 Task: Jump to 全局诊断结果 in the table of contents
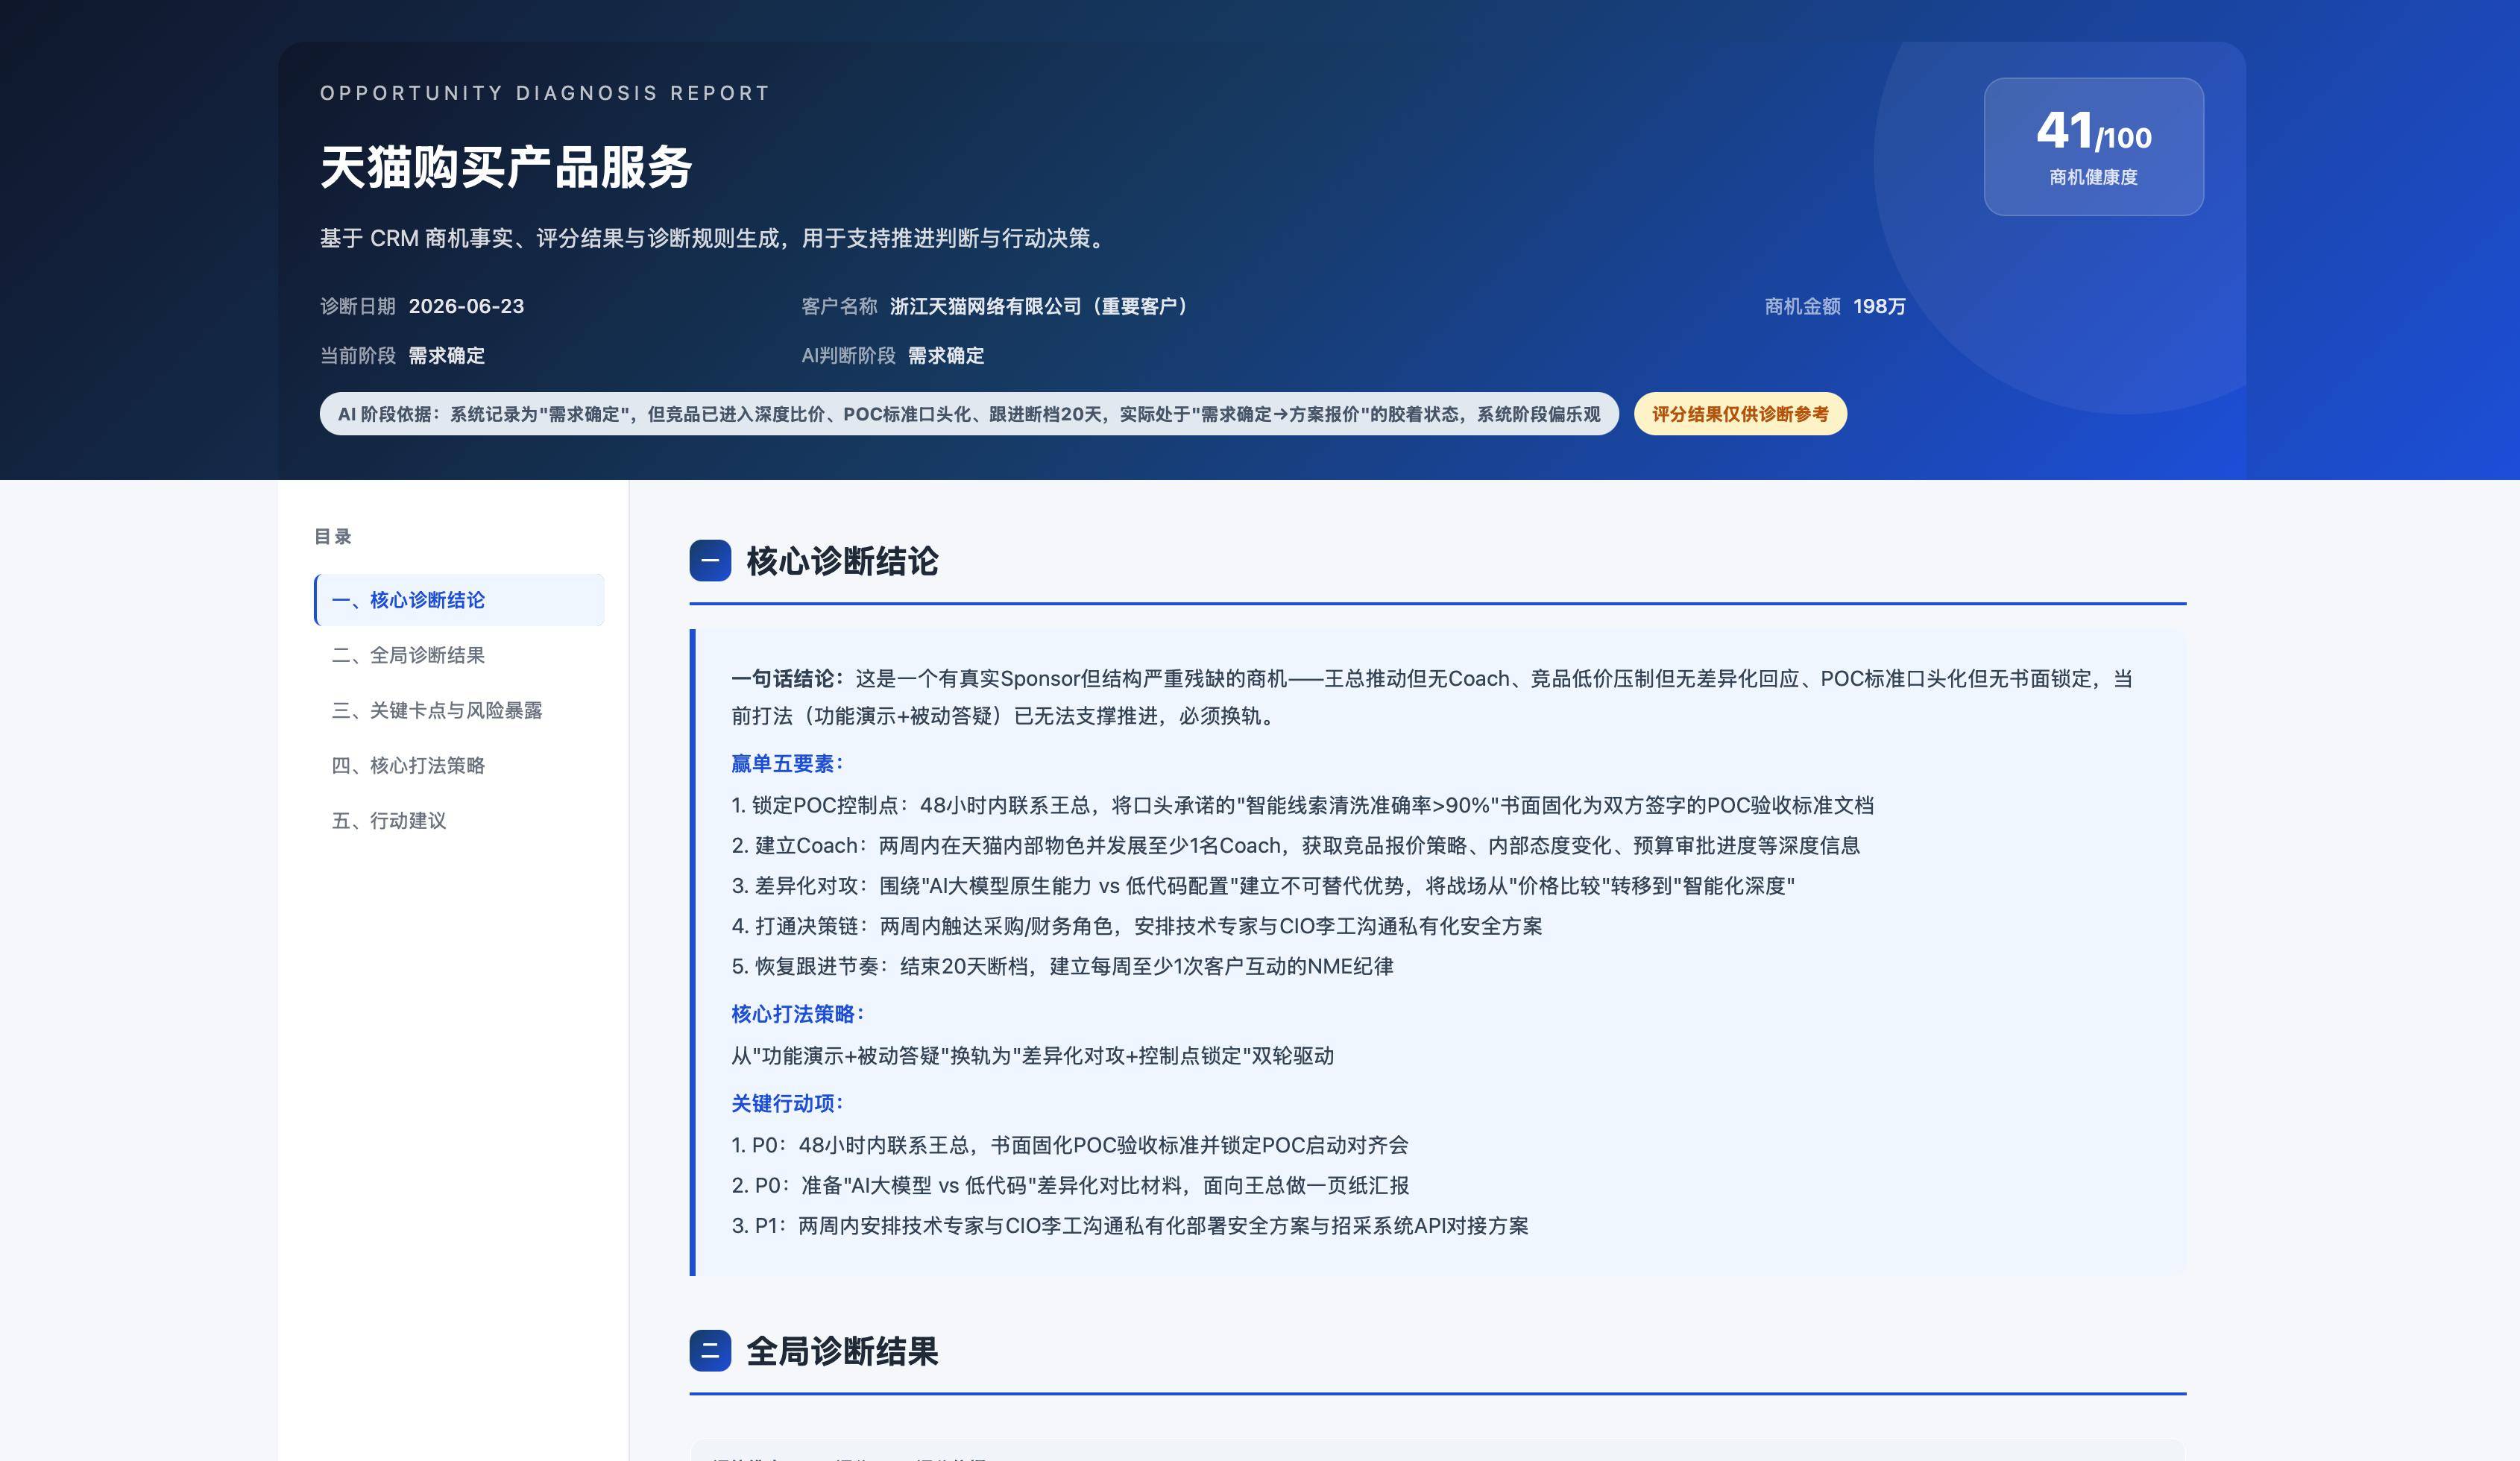click(459, 655)
